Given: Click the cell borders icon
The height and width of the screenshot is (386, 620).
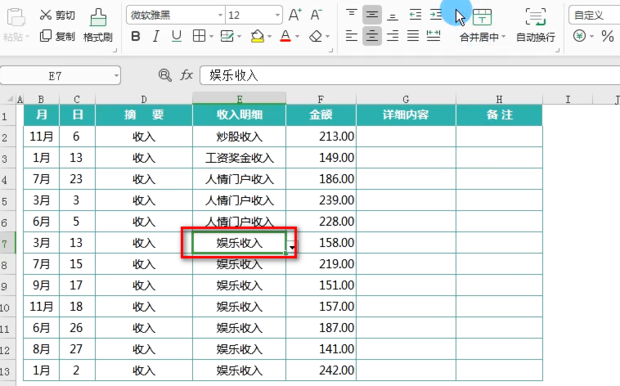Looking at the screenshot, I should 198,36.
